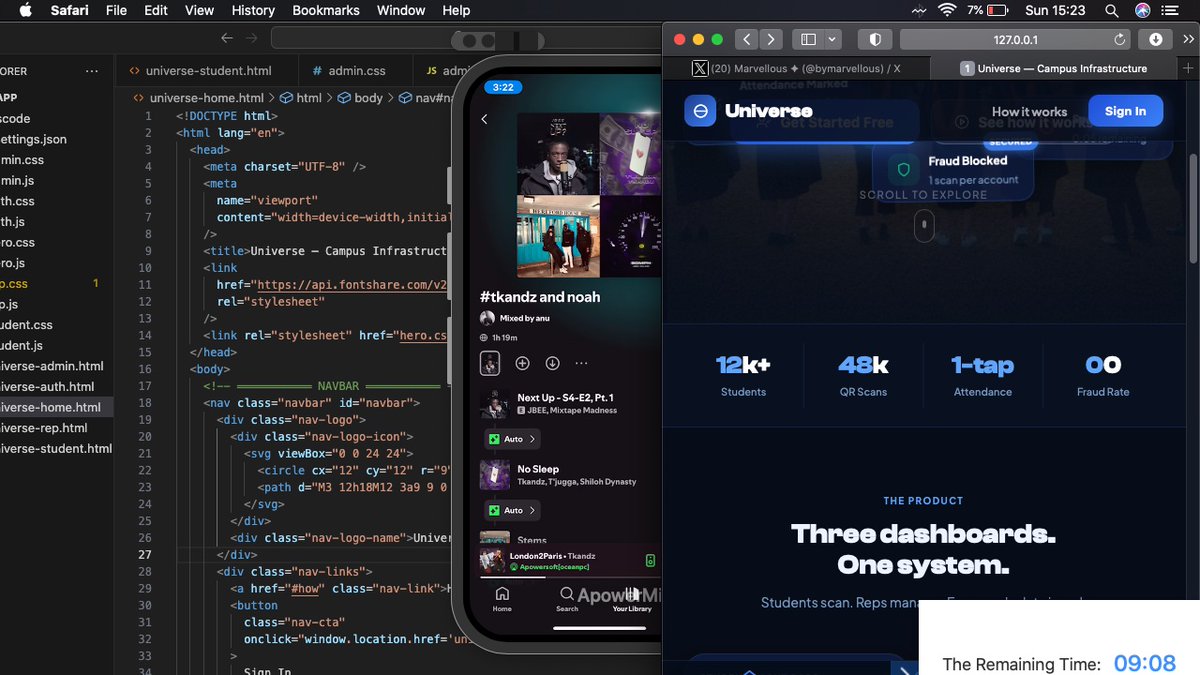Open Explorer more actions ellipsis
Image resolution: width=1200 pixels, height=675 pixels.
tap(92, 71)
